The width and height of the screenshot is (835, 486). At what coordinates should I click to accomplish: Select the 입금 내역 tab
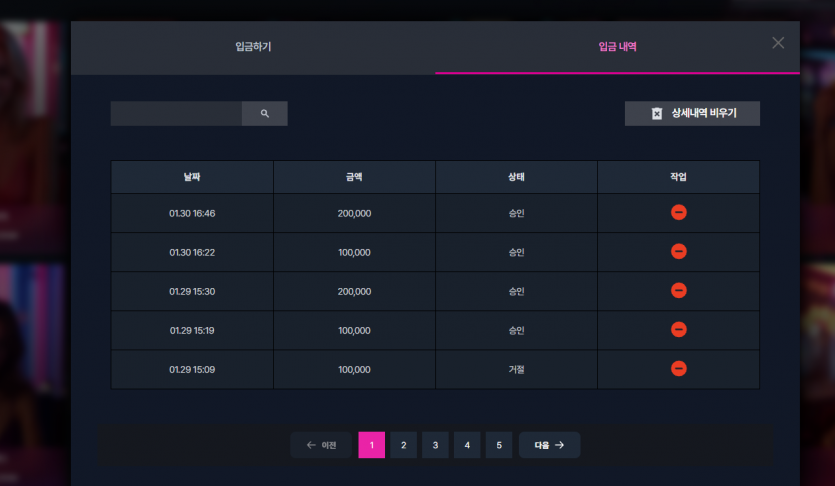coord(617,47)
